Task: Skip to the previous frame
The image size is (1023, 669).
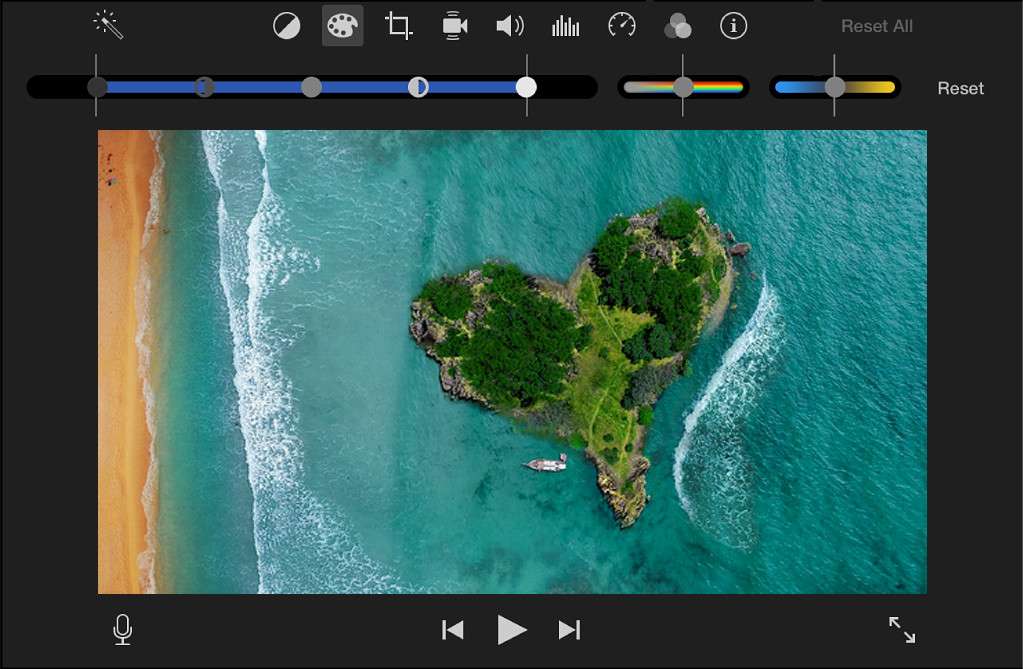Action: 452,629
